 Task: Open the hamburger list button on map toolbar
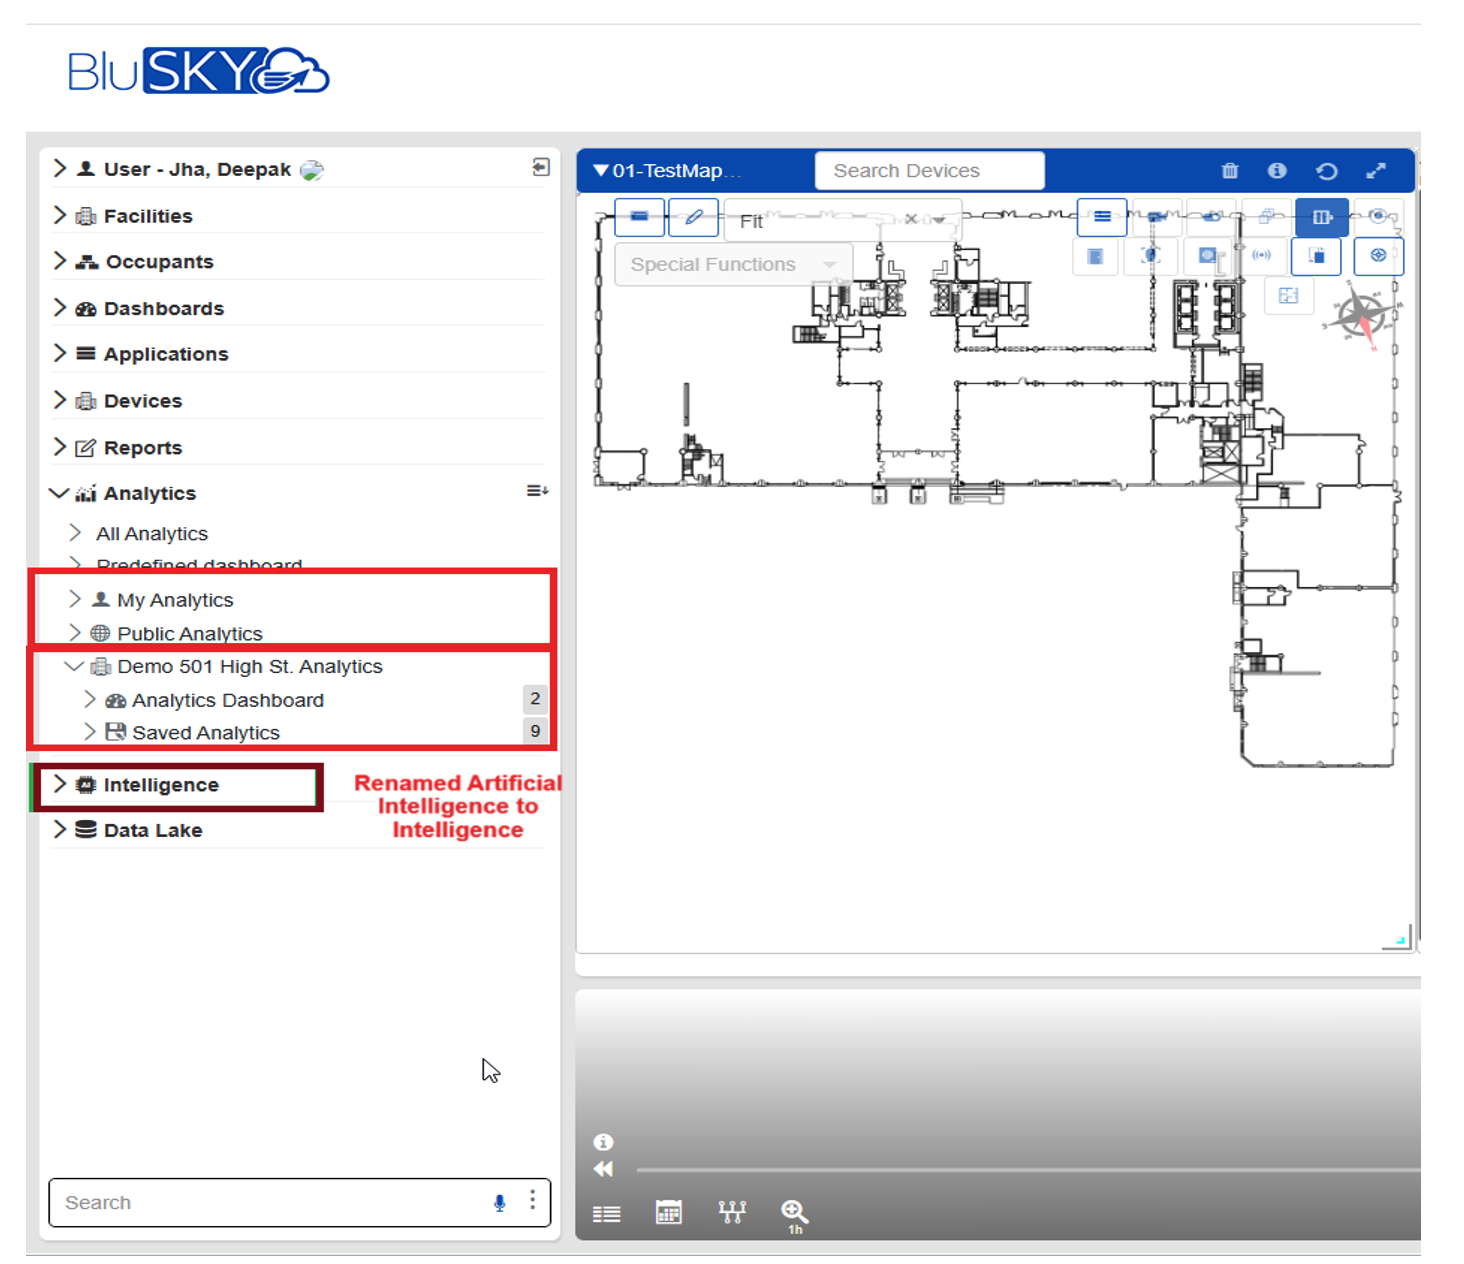pyautogui.click(x=1102, y=217)
